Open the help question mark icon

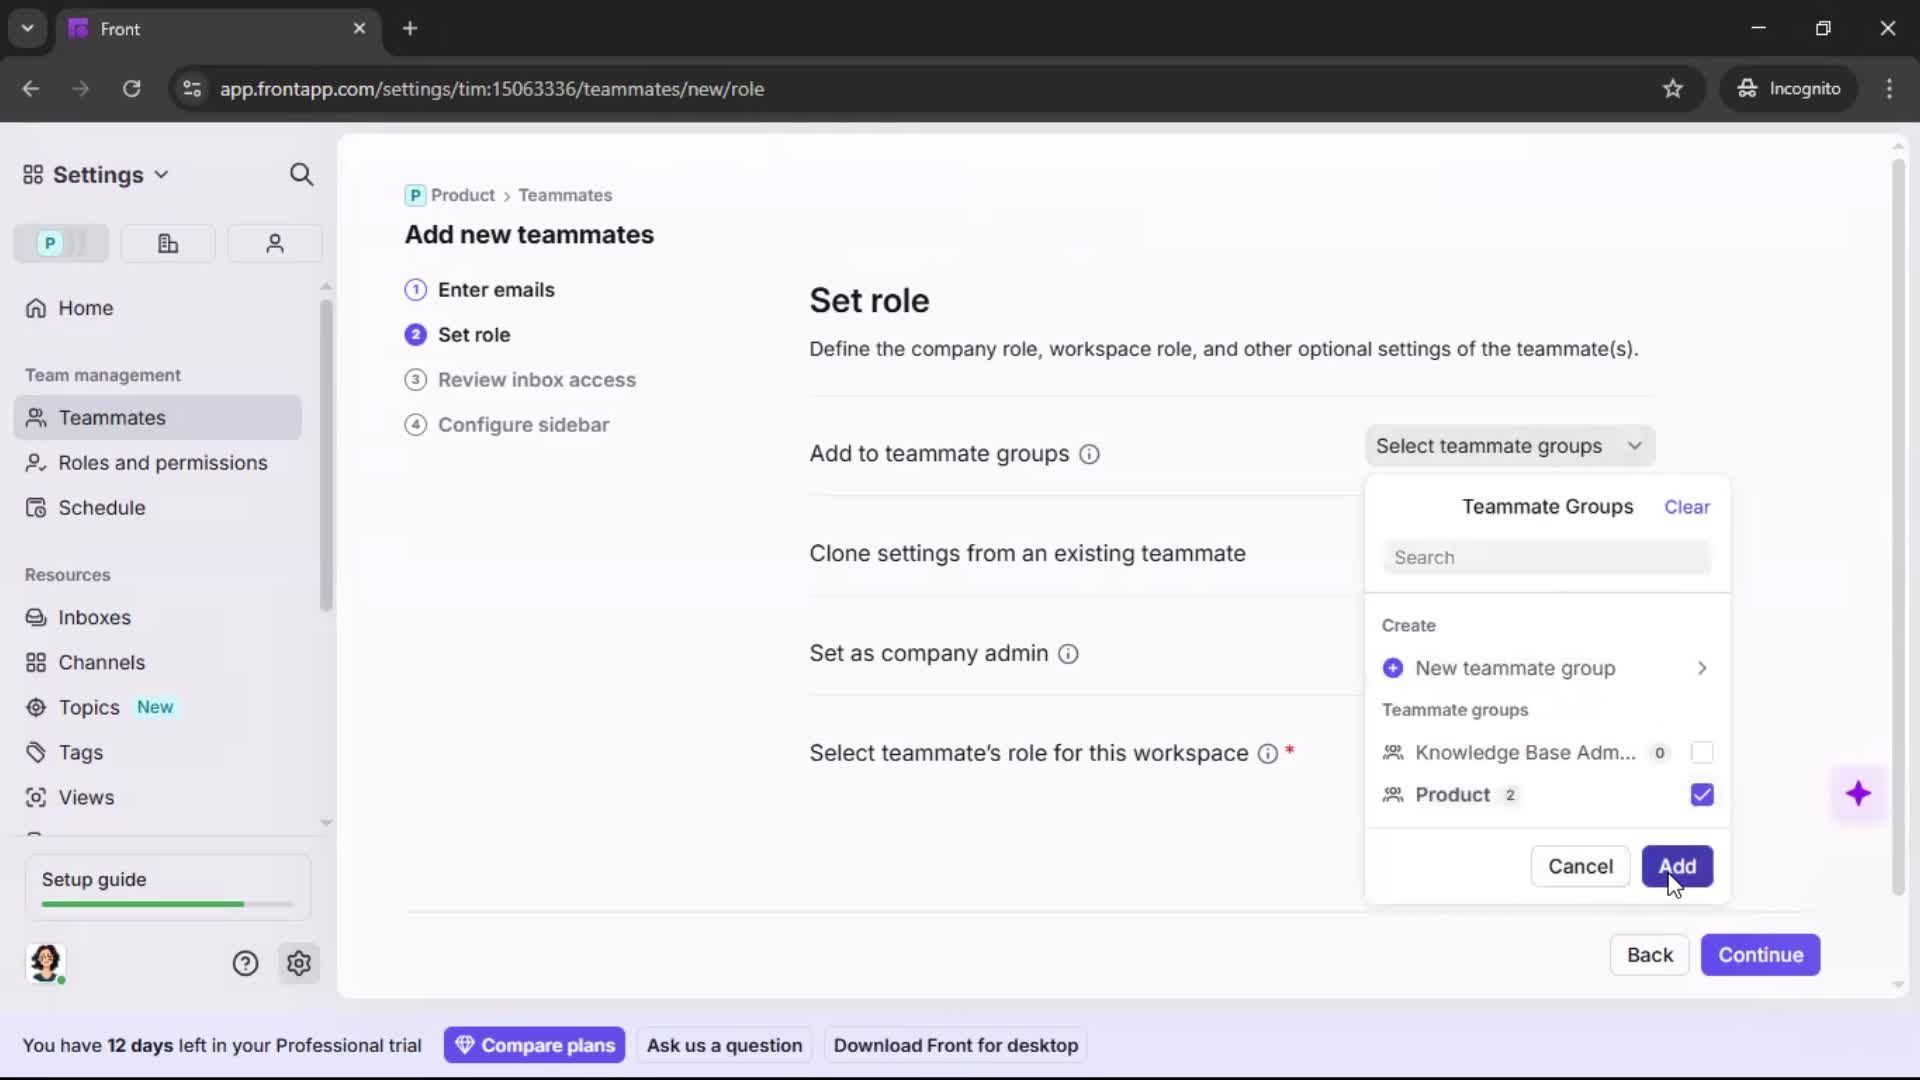pyautogui.click(x=245, y=963)
